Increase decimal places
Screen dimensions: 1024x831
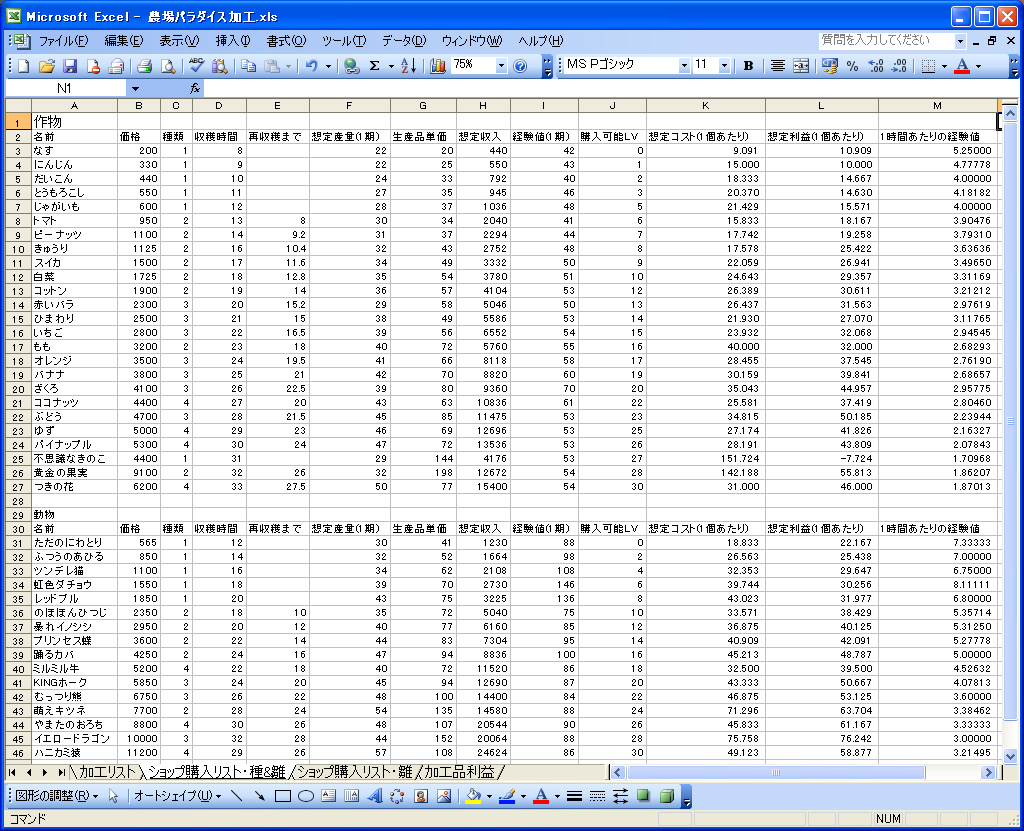[876, 65]
